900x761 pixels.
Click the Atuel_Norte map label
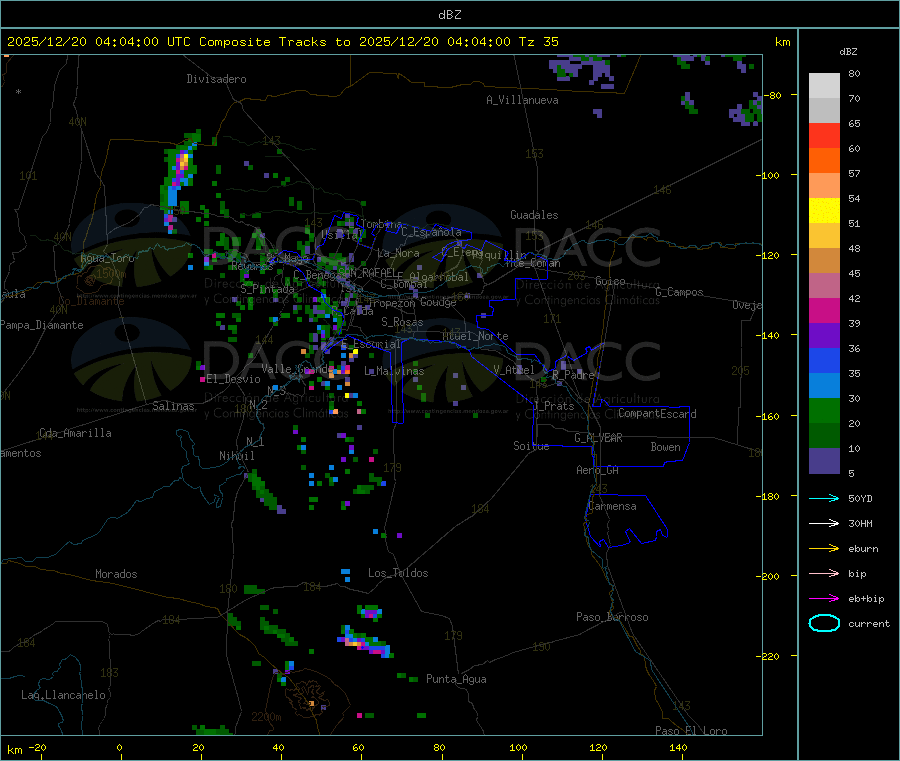pos(475,336)
